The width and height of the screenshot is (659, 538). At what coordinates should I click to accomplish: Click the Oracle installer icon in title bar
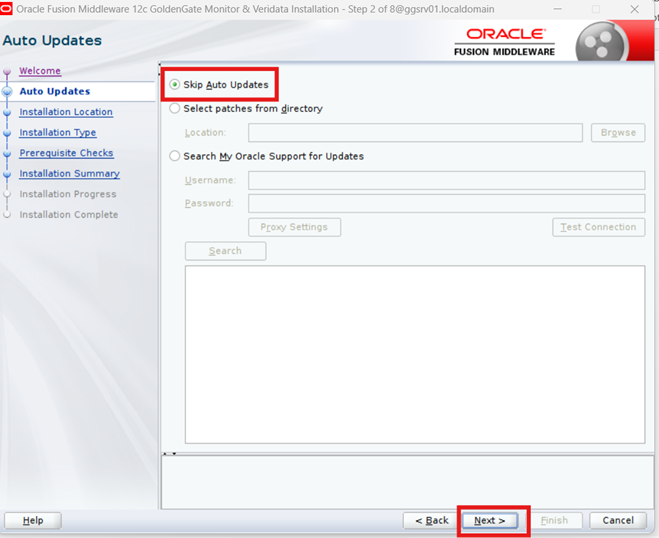7,9
